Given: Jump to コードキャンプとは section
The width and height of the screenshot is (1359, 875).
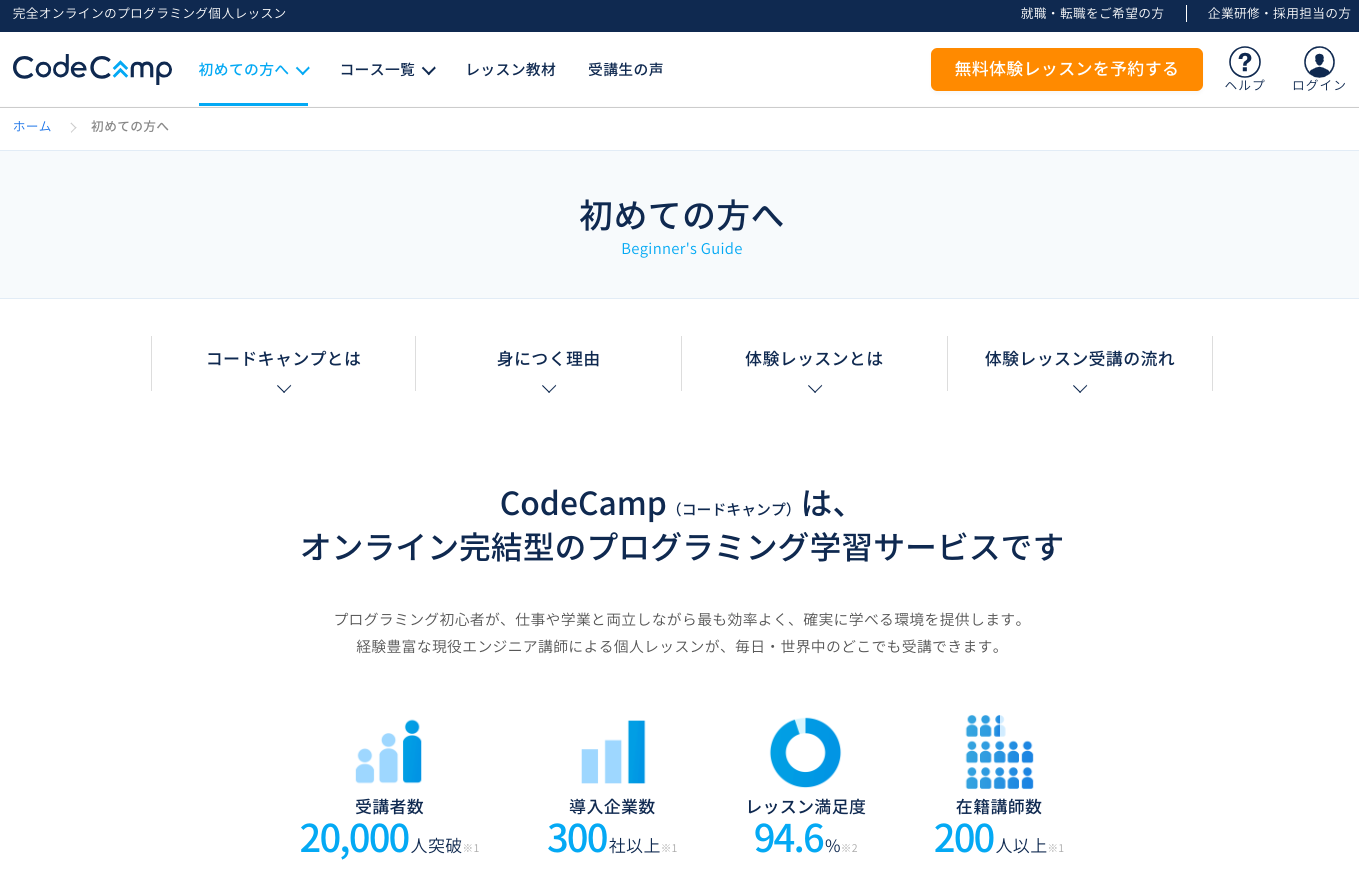Looking at the screenshot, I should [x=284, y=358].
